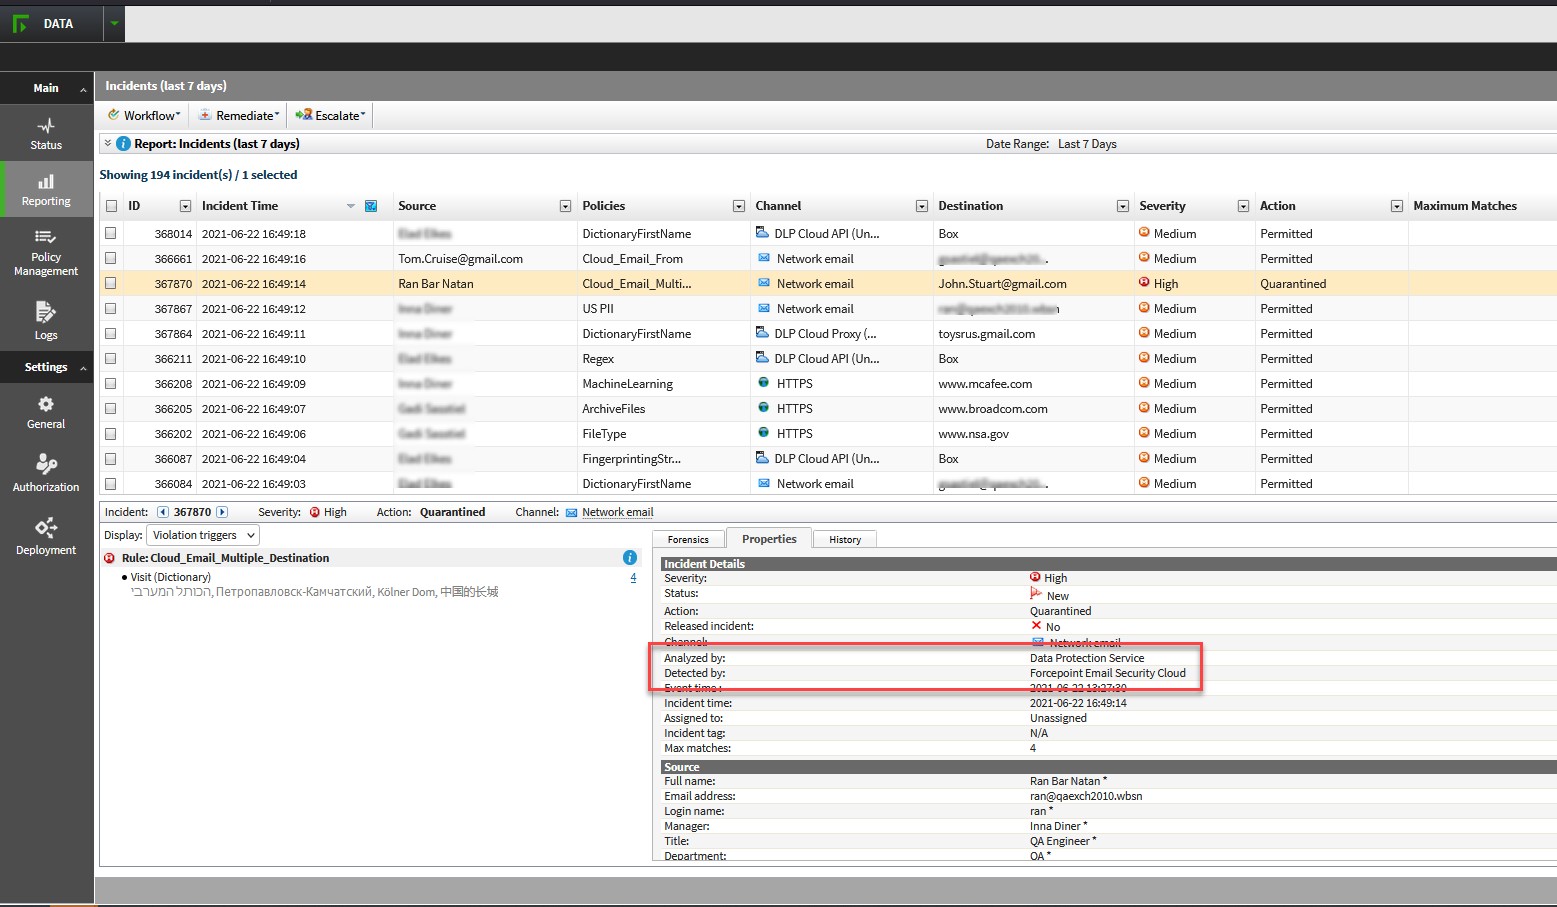1557x907 pixels.
Task: Open Deployment from the sidebar
Action: [x=46, y=535]
